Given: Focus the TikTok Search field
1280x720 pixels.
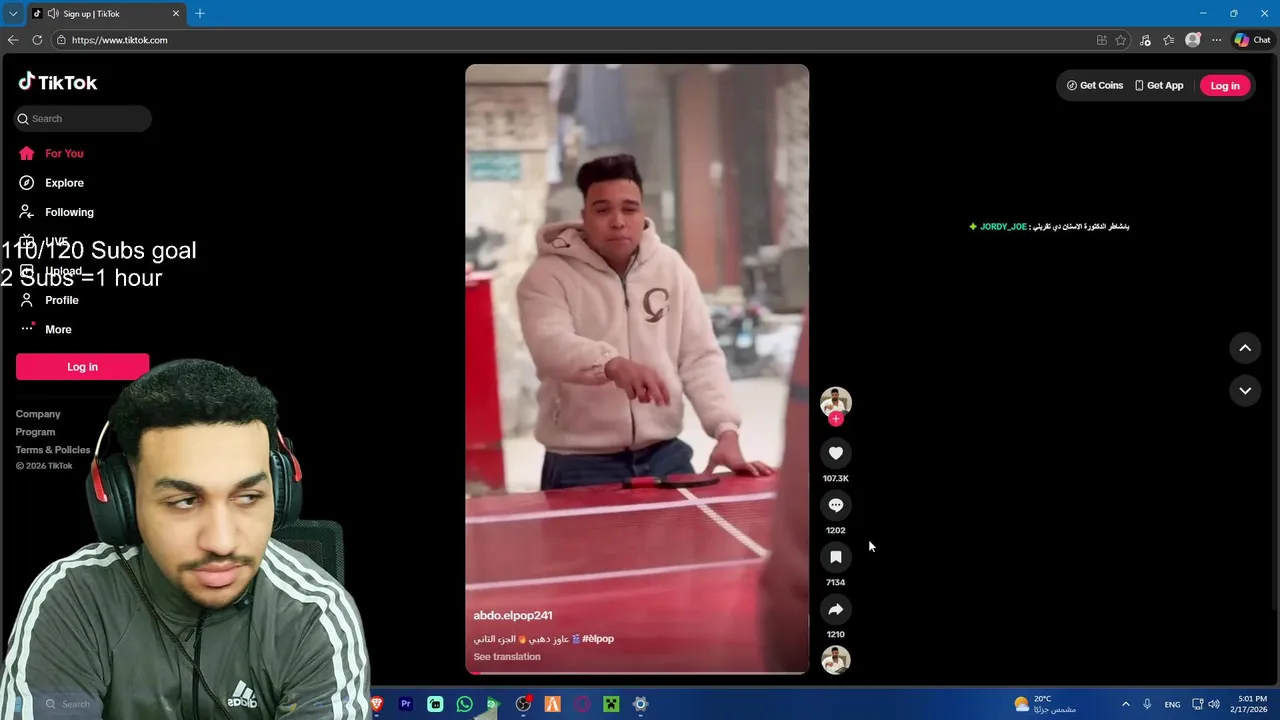Looking at the screenshot, I should pos(83,119).
